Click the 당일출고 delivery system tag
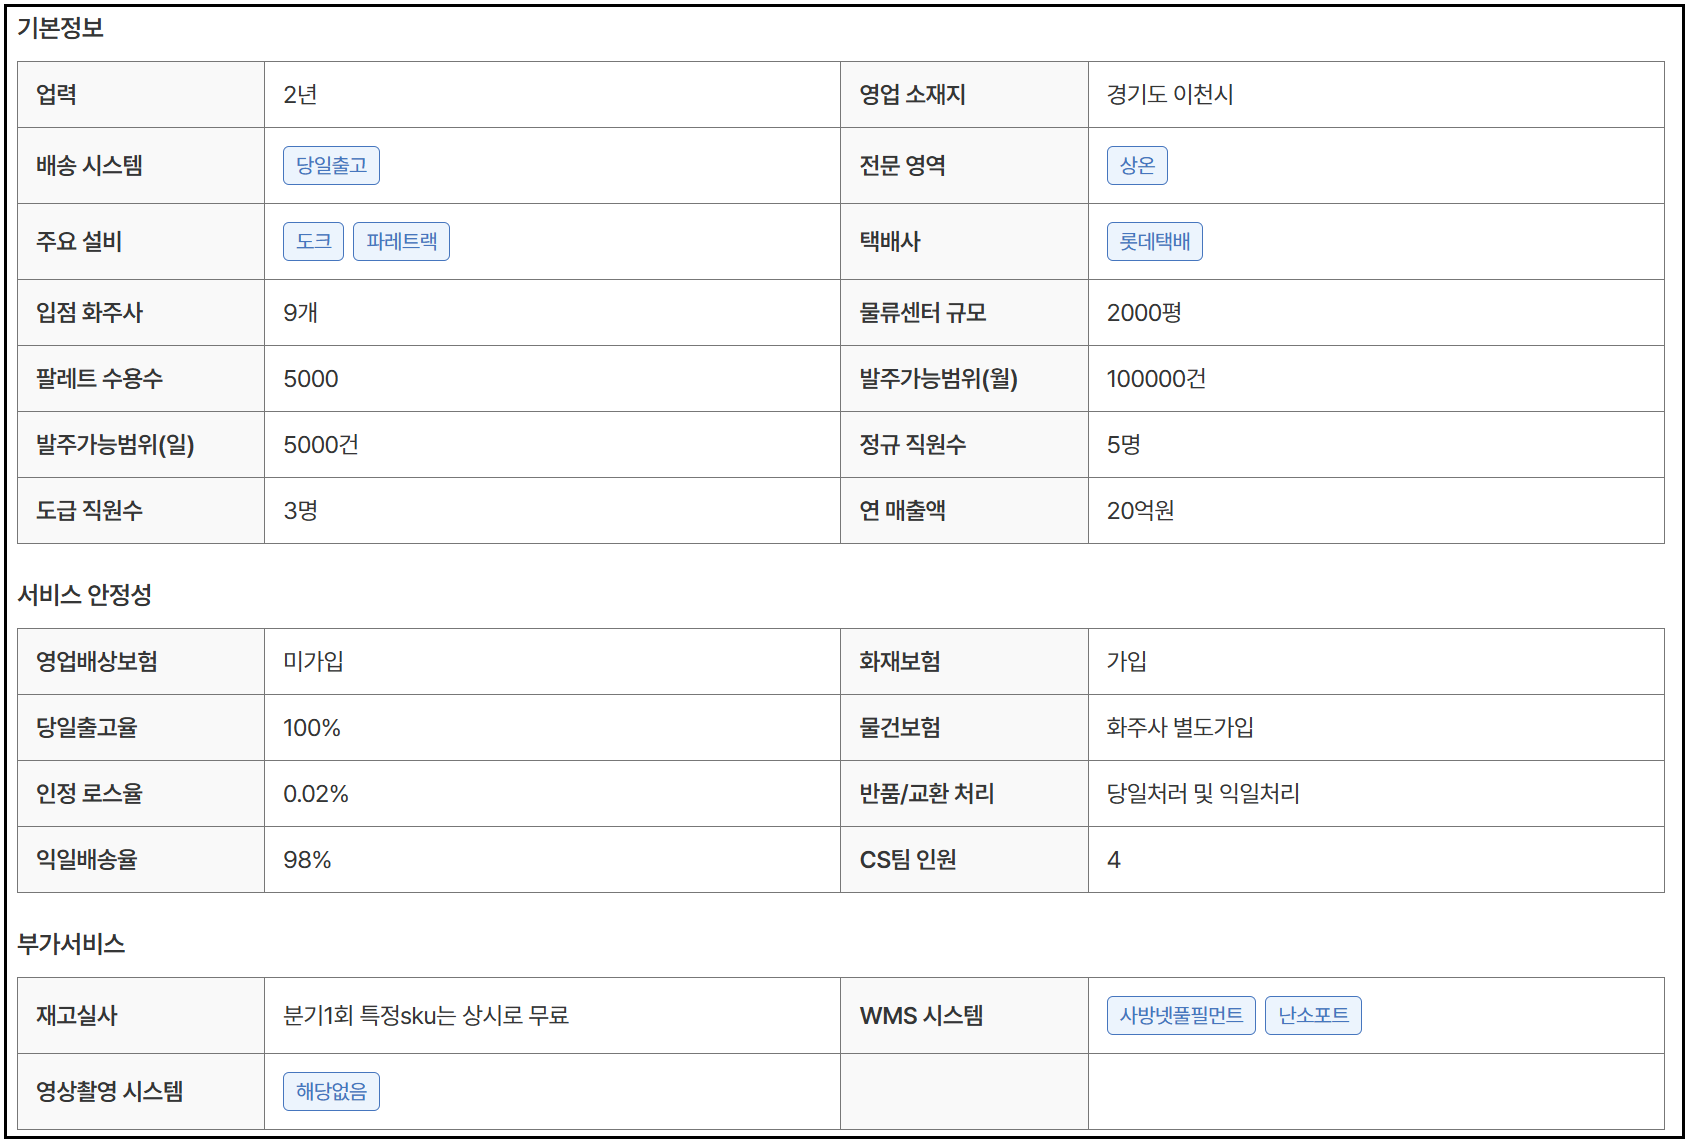The image size is (1686, 1143). (331, 166)
